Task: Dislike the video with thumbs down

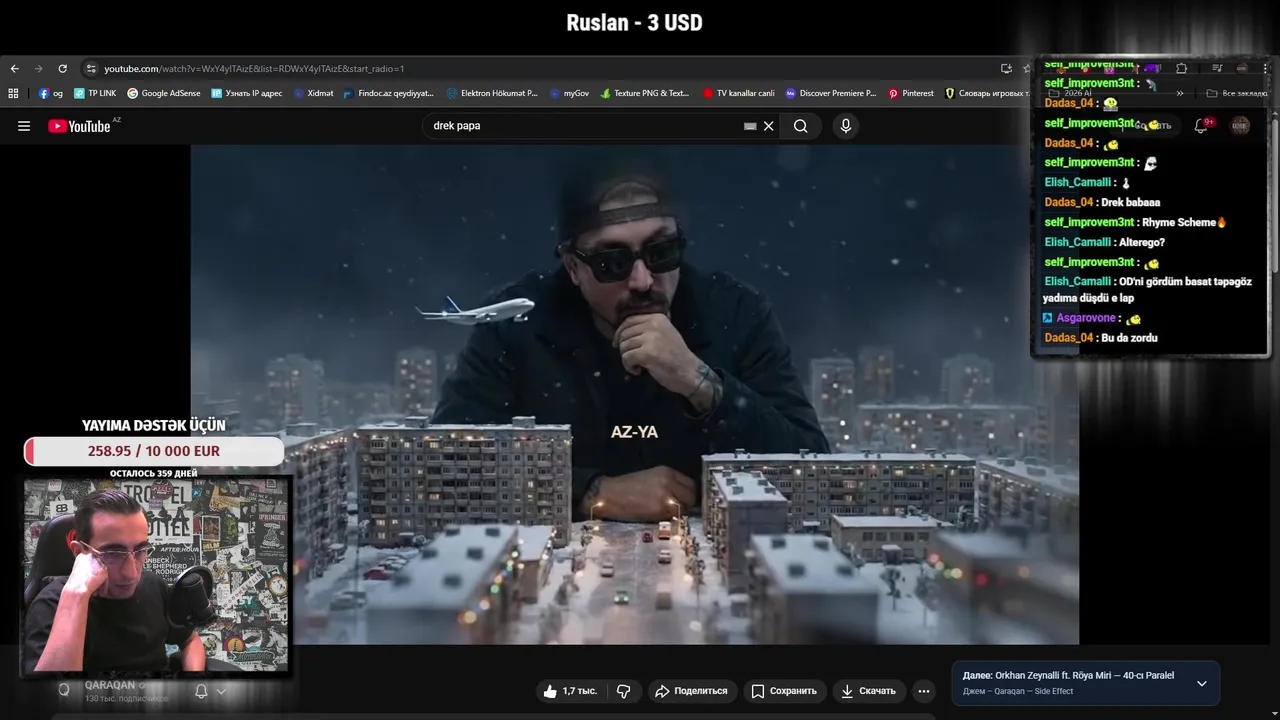Action: [623, 691]
